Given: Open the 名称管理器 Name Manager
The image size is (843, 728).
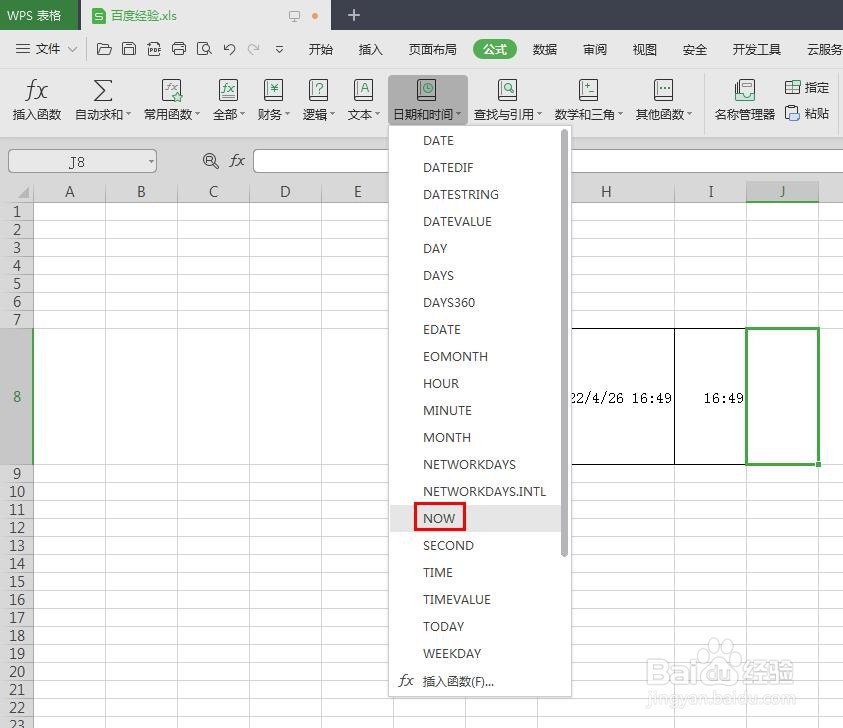Looking at the screenshot, I should (x=745, y=99).
